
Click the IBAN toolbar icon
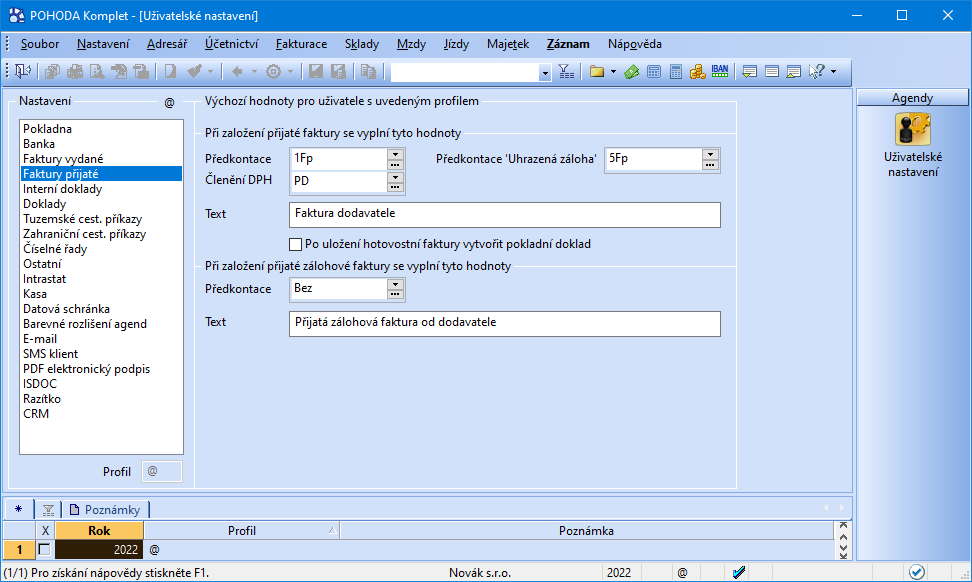point(720,71)
